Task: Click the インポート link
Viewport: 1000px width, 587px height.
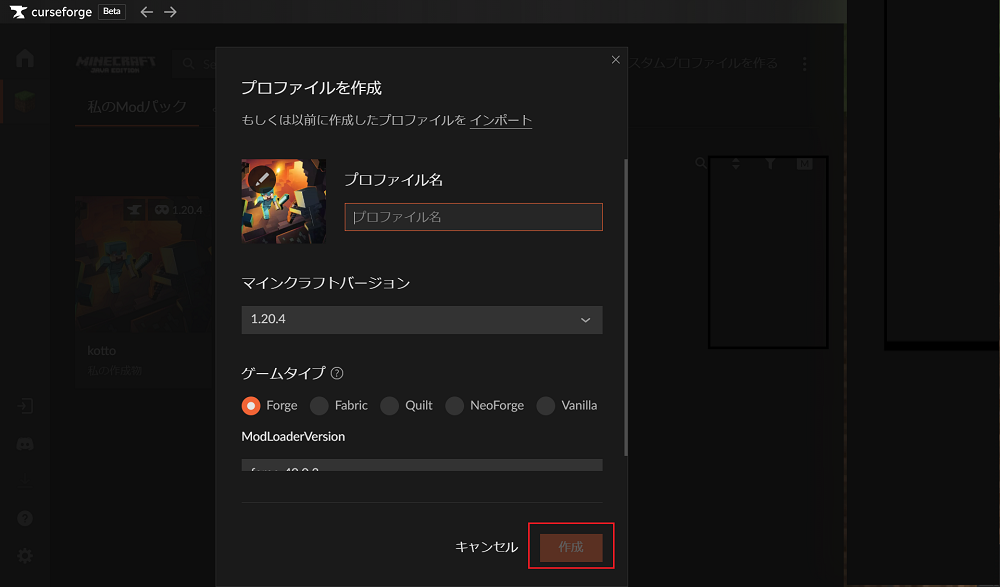Action: pyautogui.click(x=500, y=120)
